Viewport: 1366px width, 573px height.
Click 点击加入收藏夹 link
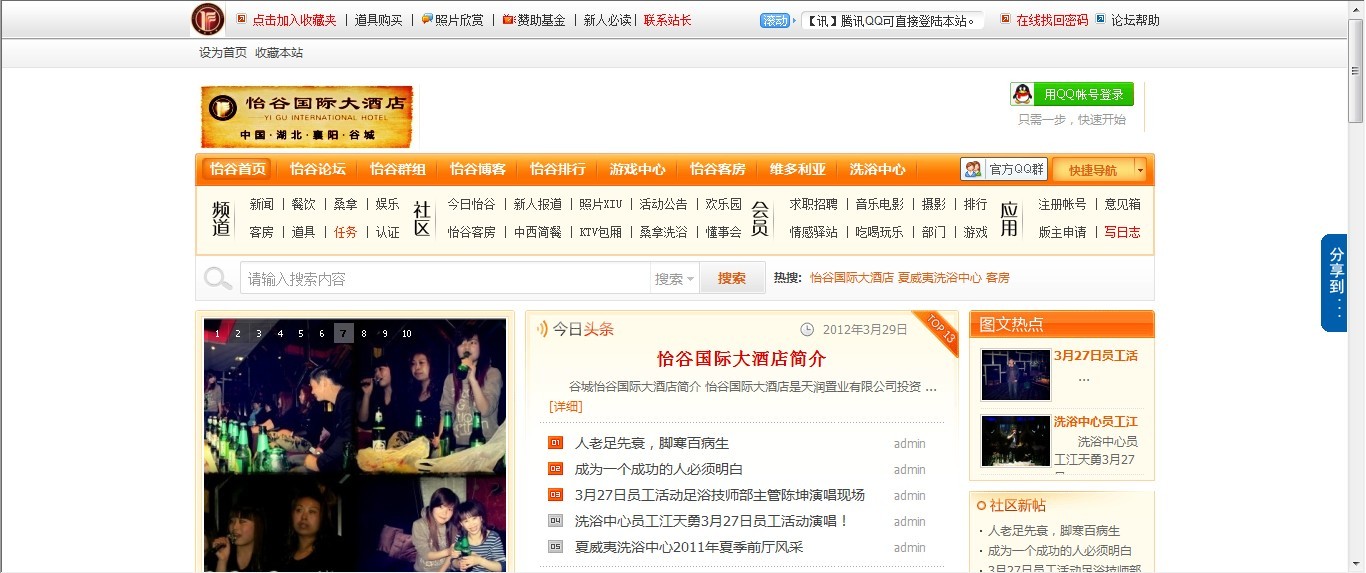click(x=294, y=20)
